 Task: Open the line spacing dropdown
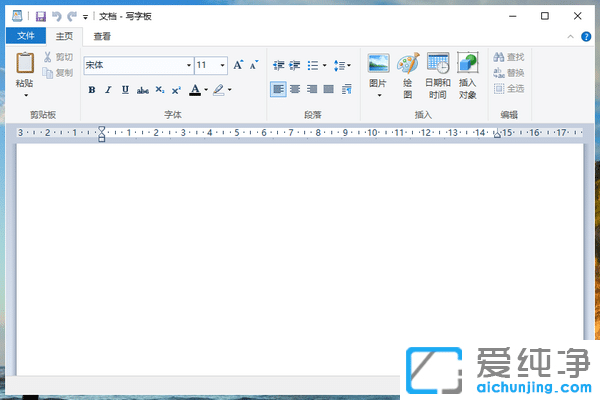[x=342, y=65]
